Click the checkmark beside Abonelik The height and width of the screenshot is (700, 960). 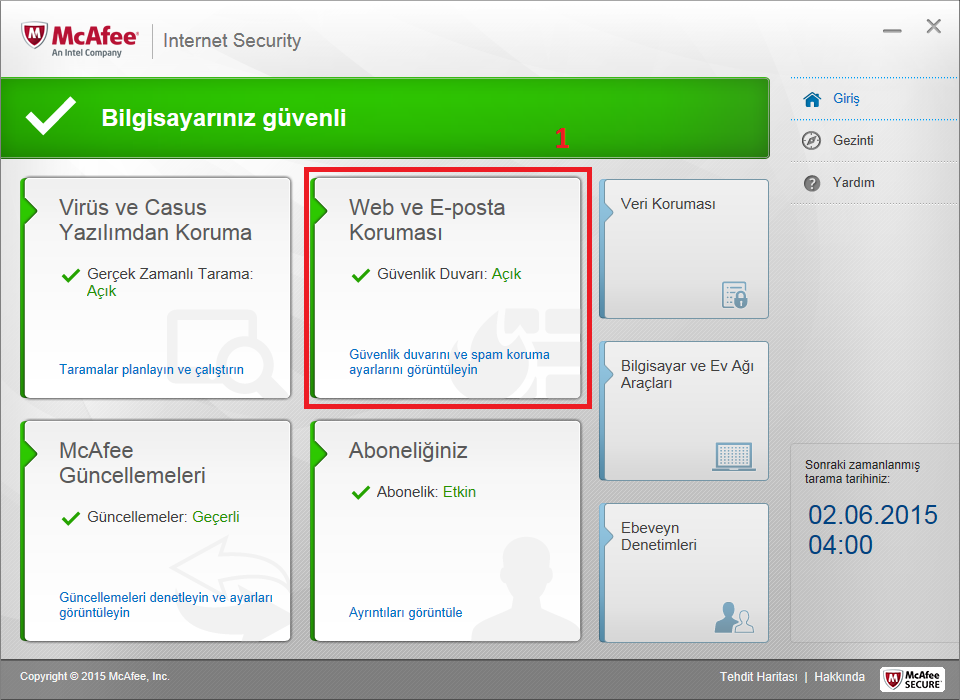tap(361, 492)
